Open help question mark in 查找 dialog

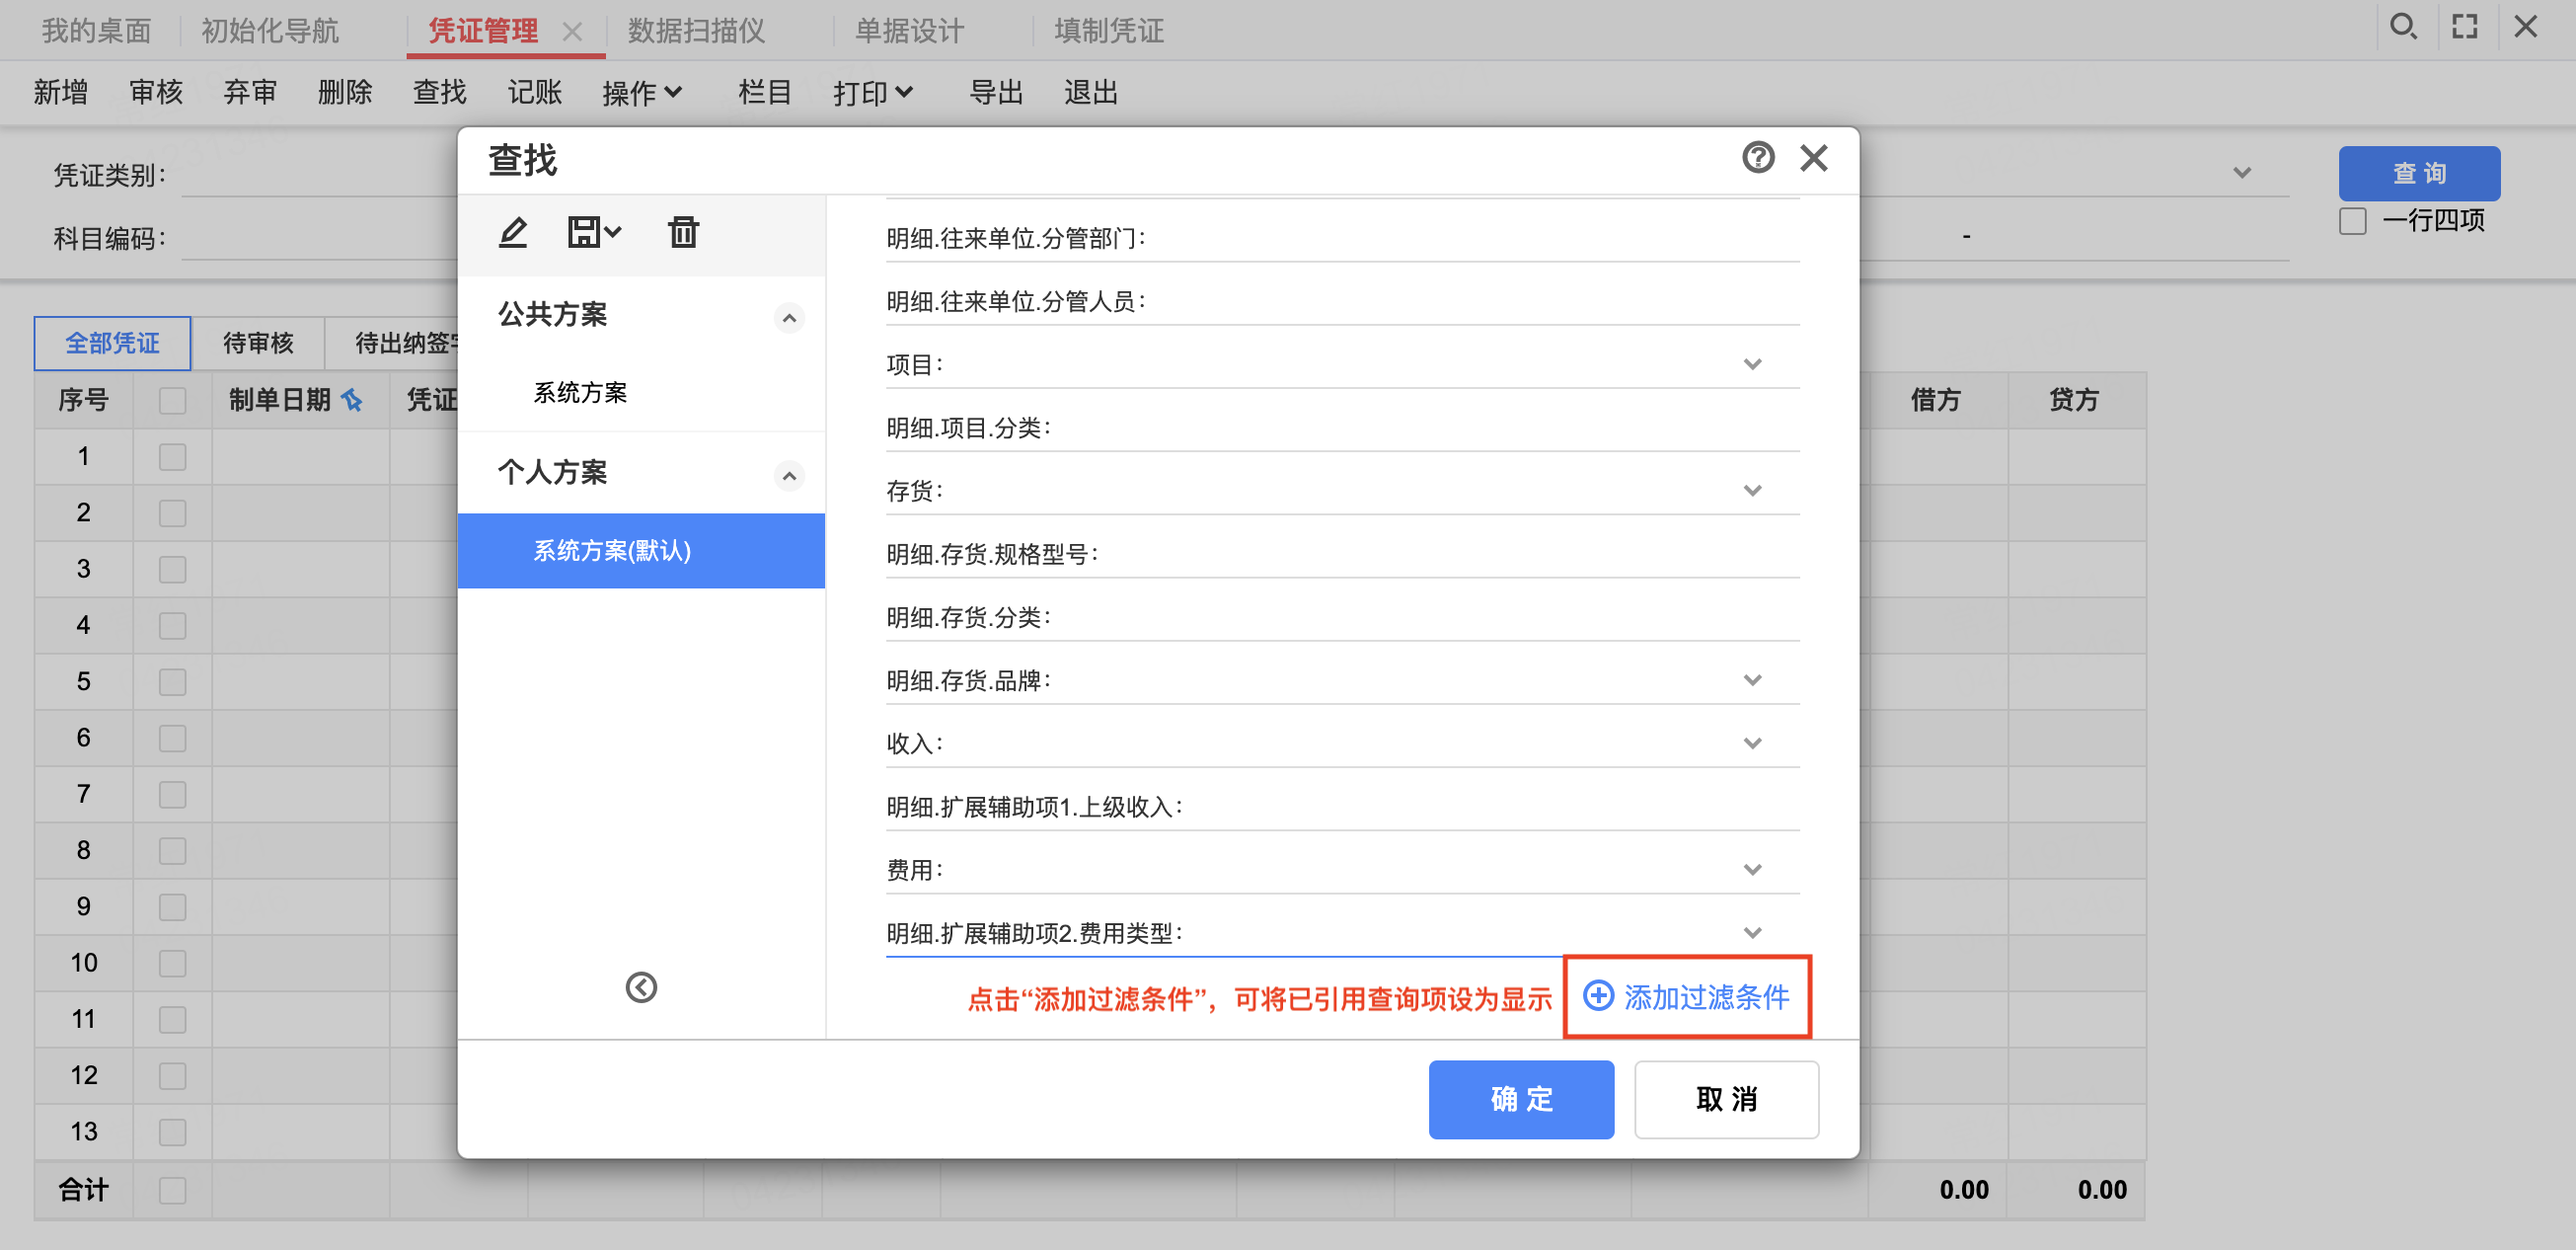[x=1757, y=158]
